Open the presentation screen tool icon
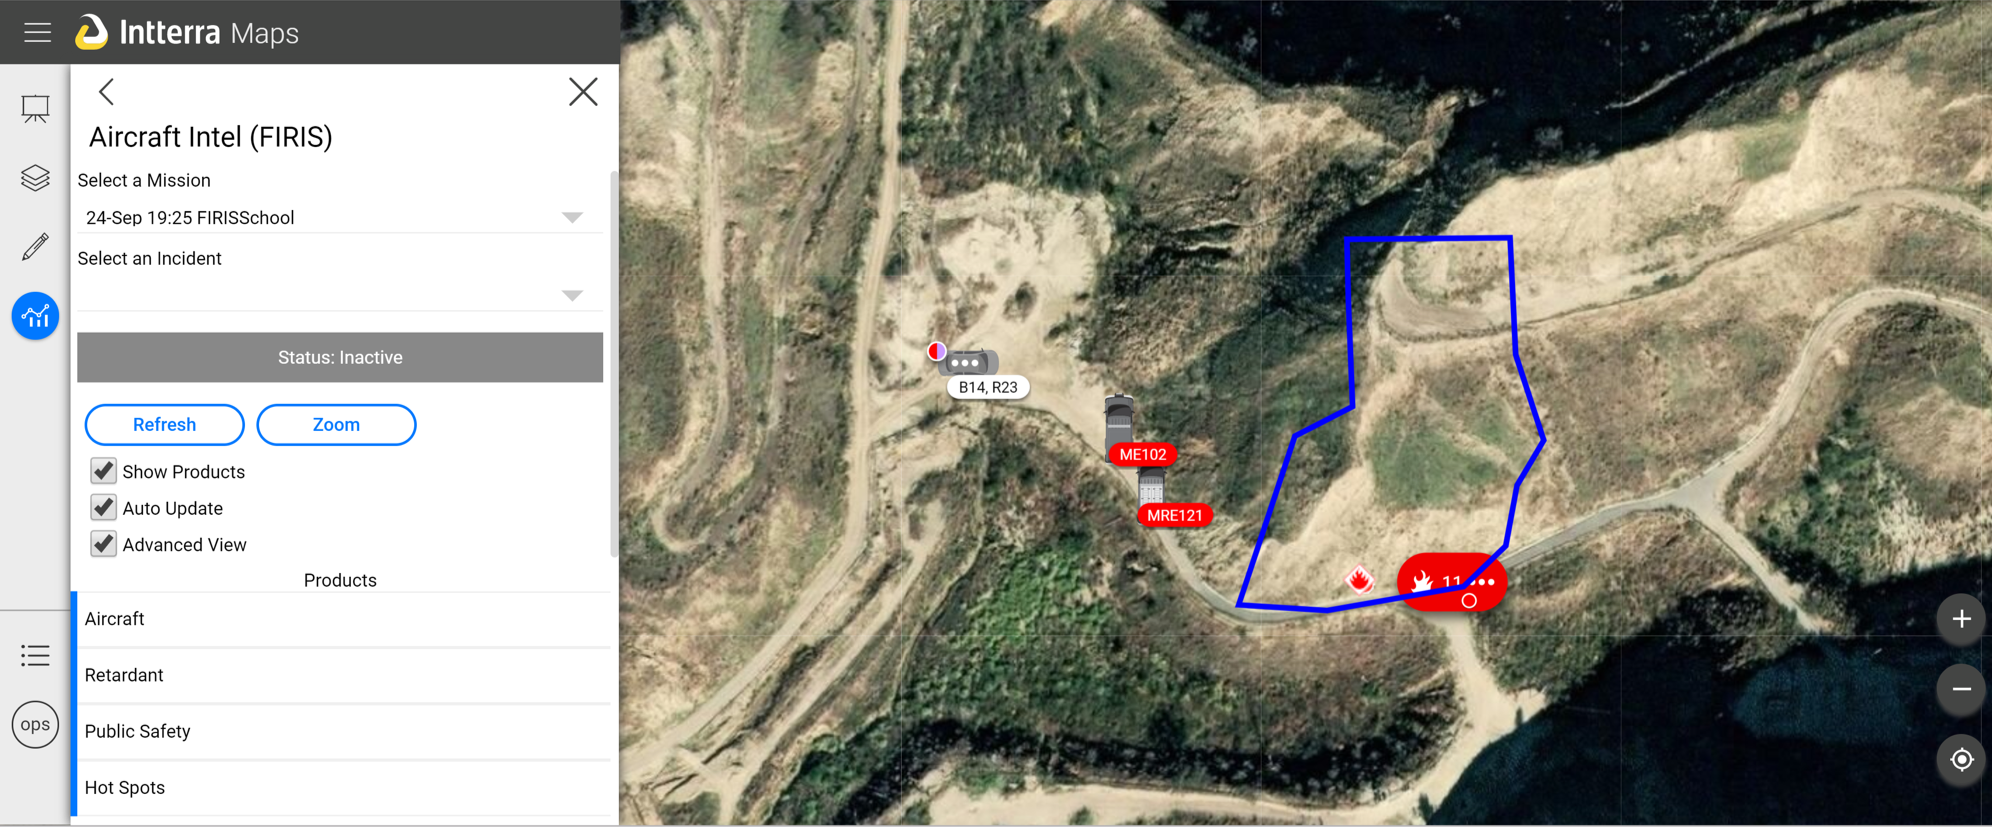Viewport: 1992px width, 827px height. click(35, 108)
